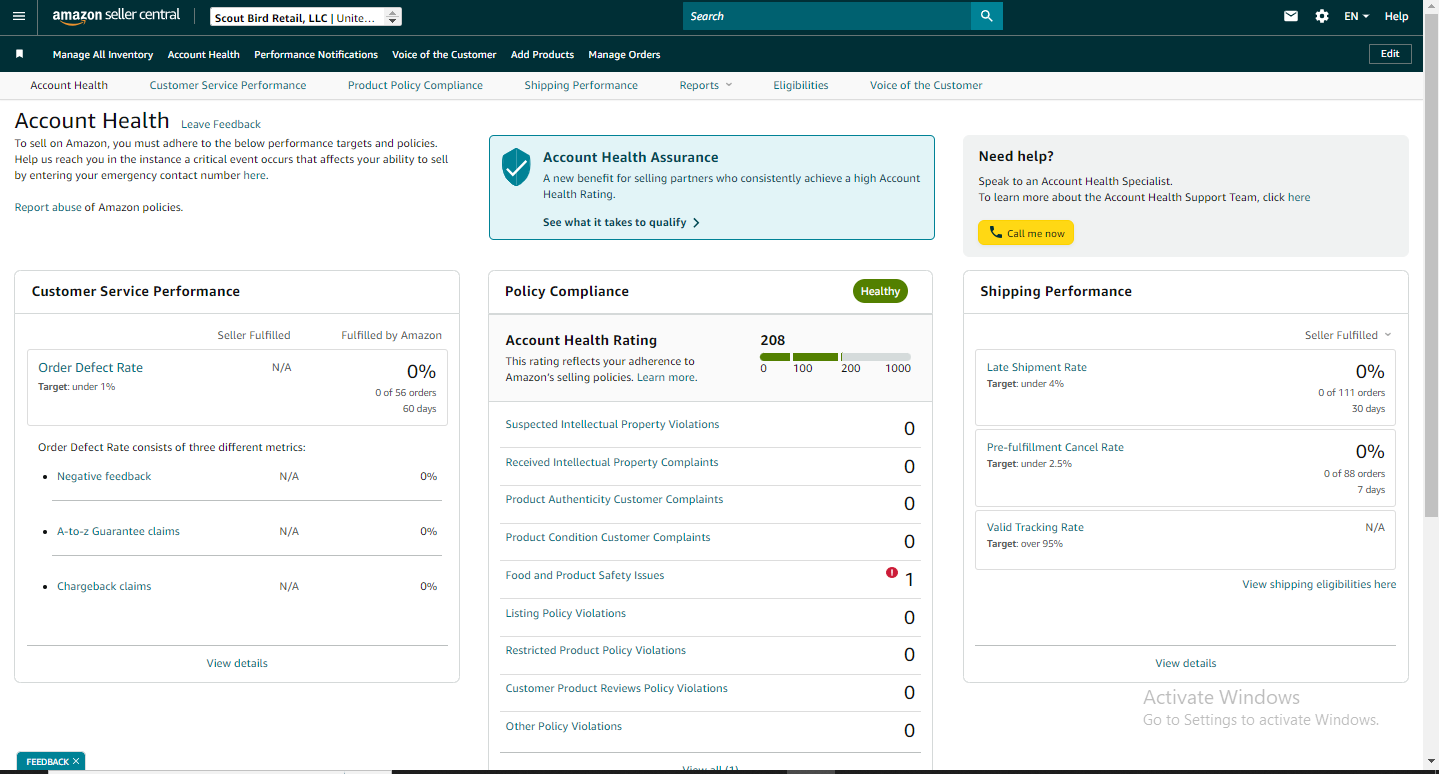Open A-to-z Guarantee claims link
This screenshot has height=774, width=1439.
[x=118, y=531]
